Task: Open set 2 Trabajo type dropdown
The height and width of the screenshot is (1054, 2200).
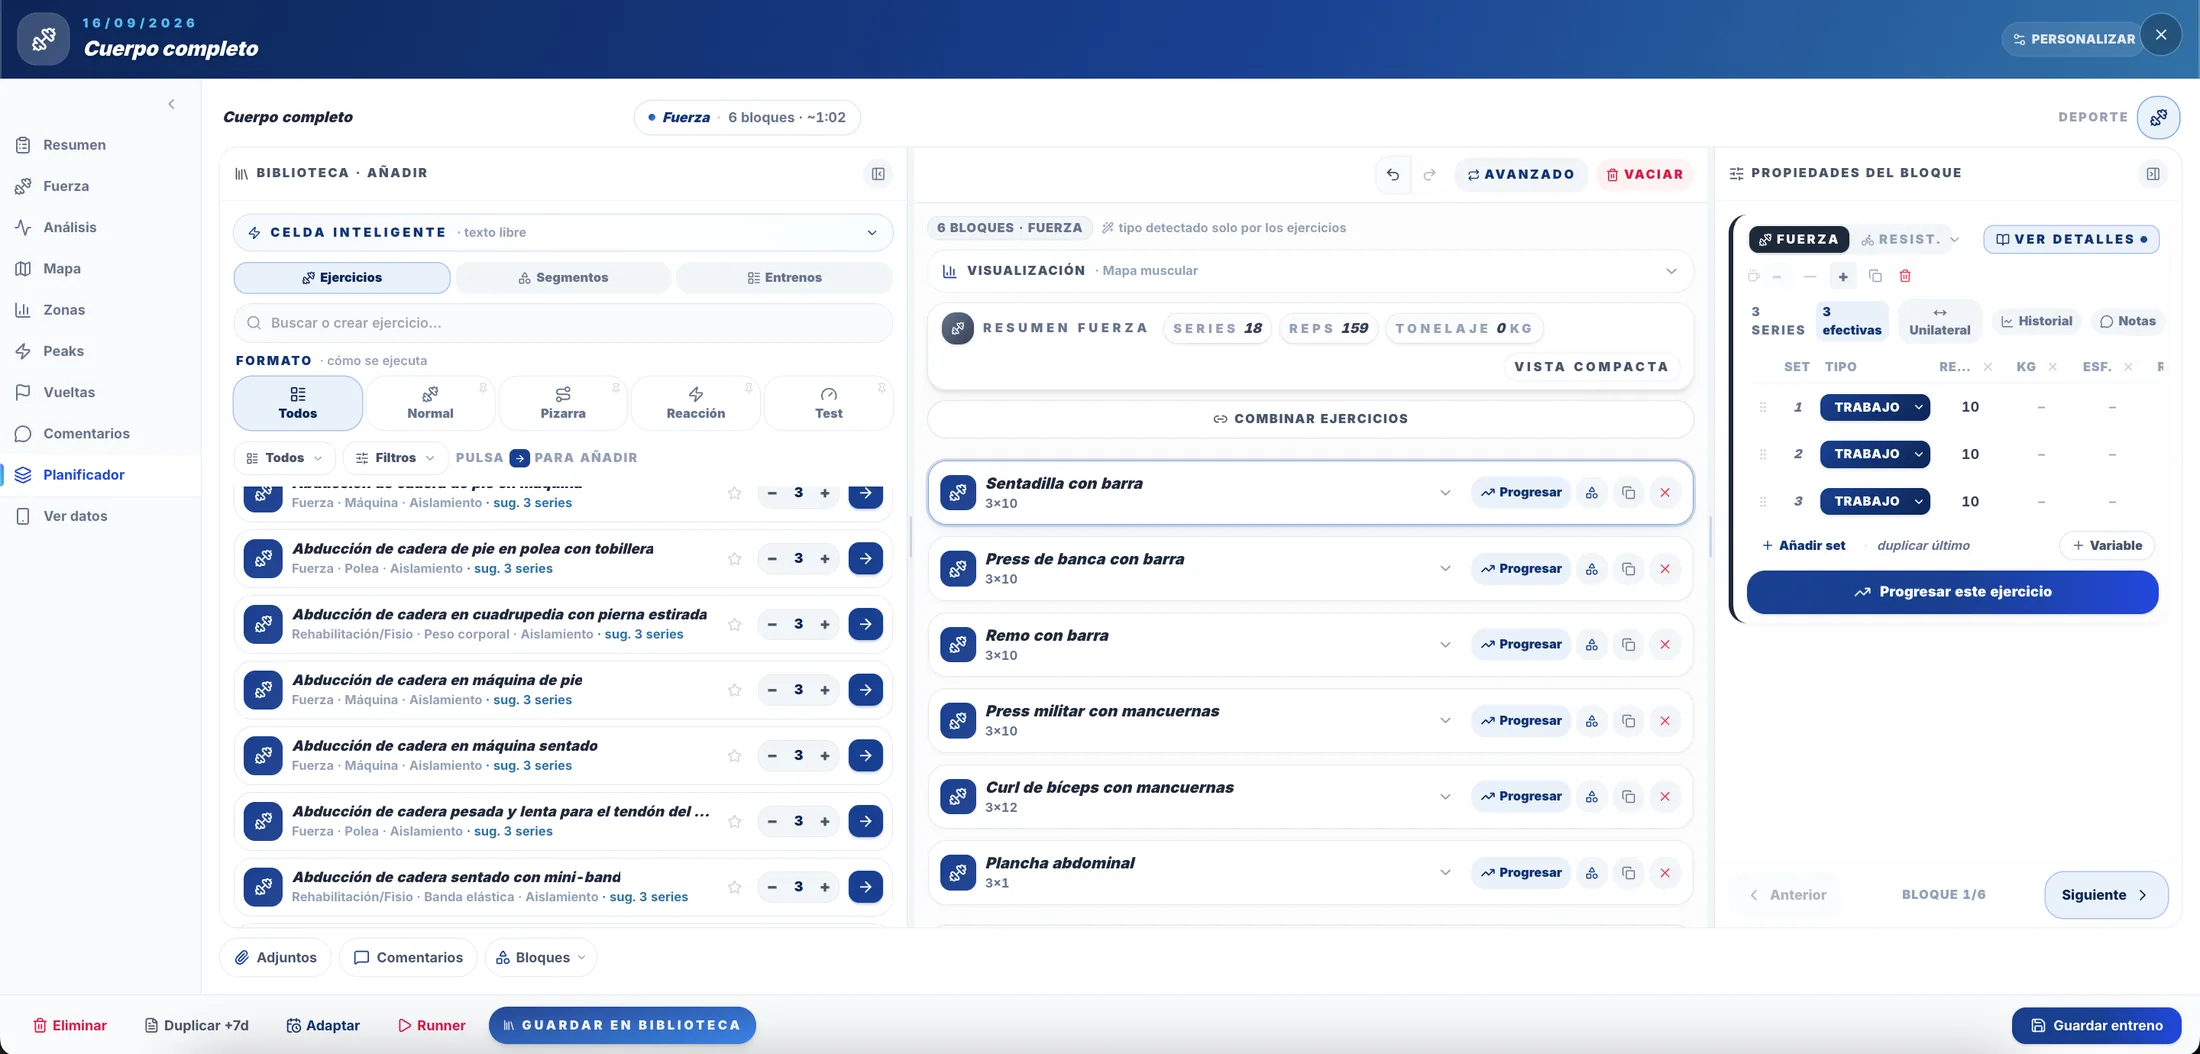Action: pos(1874,454)
